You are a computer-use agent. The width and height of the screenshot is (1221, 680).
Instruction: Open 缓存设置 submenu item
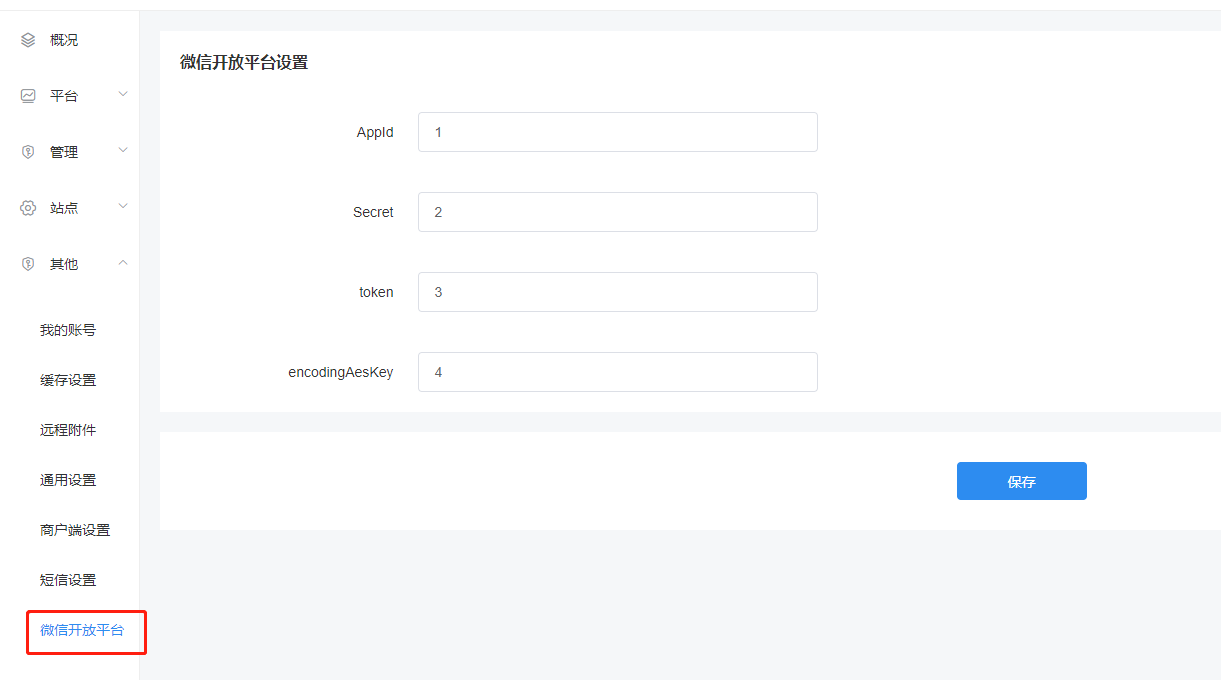(68, 380)
